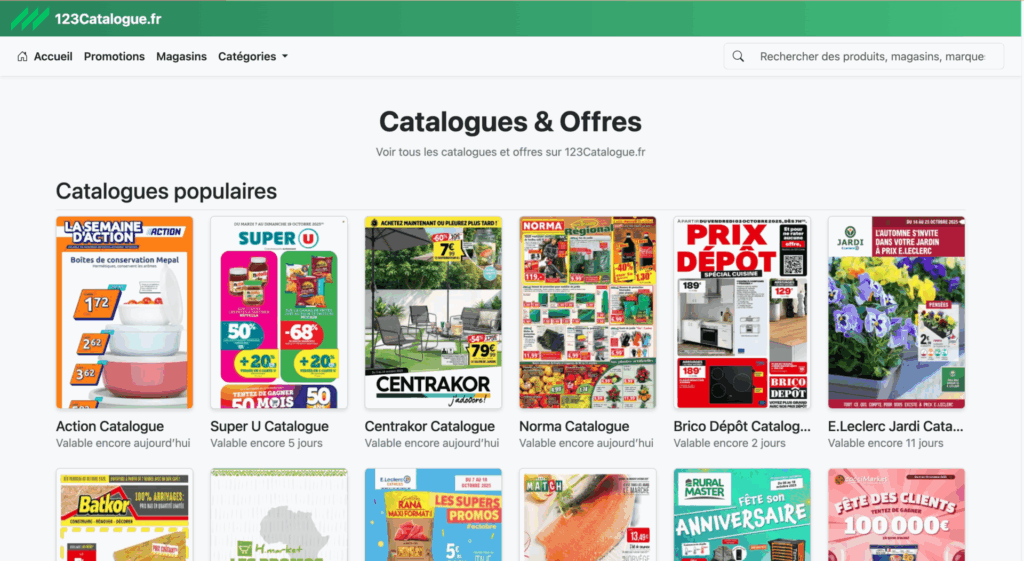Click the 123Catalogue.fr site title text
Viewport: 1024px width, 561px height.
tap(108, 19)
